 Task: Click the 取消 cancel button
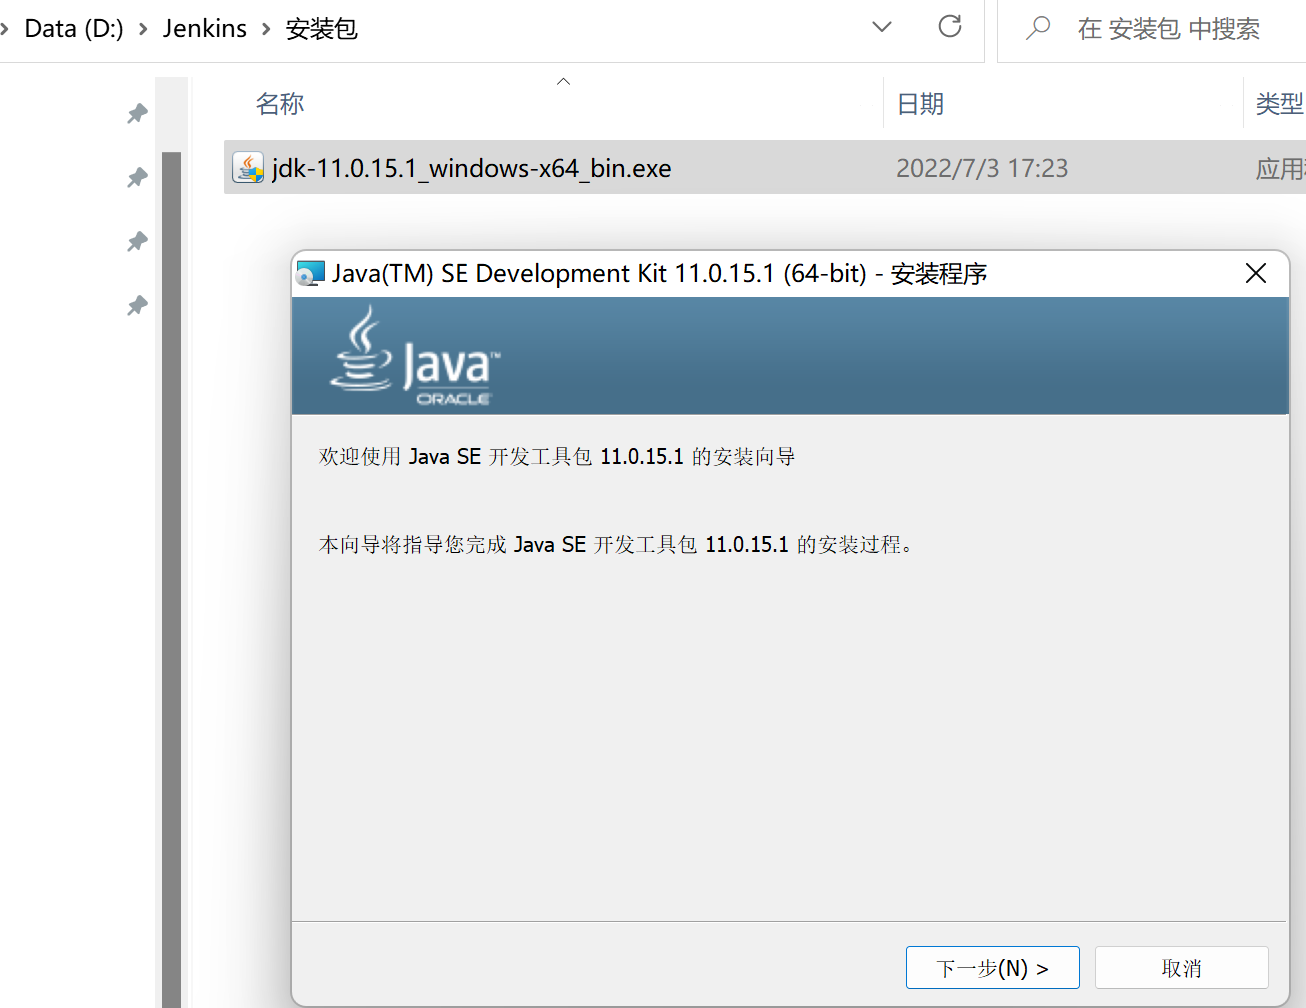1181,967
